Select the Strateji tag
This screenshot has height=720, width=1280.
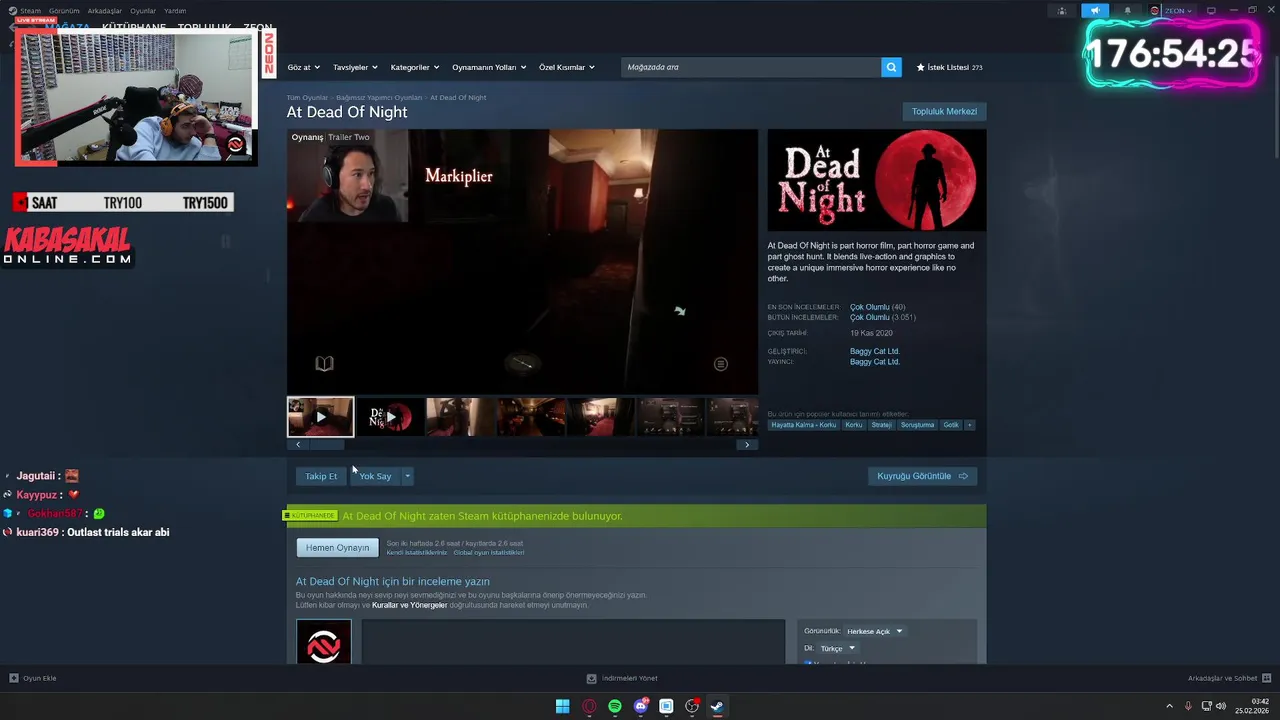pos(881,425)
